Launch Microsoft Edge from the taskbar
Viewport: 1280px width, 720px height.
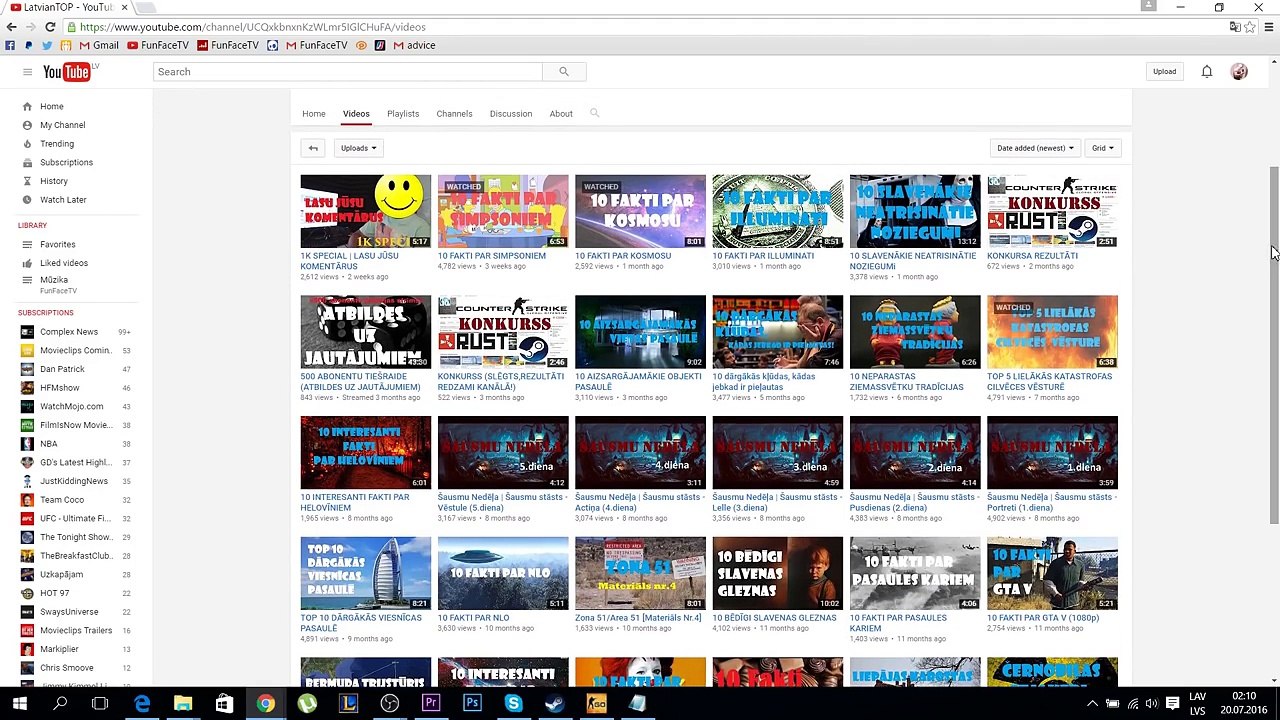pyautogui.click(x=142, y=704)
